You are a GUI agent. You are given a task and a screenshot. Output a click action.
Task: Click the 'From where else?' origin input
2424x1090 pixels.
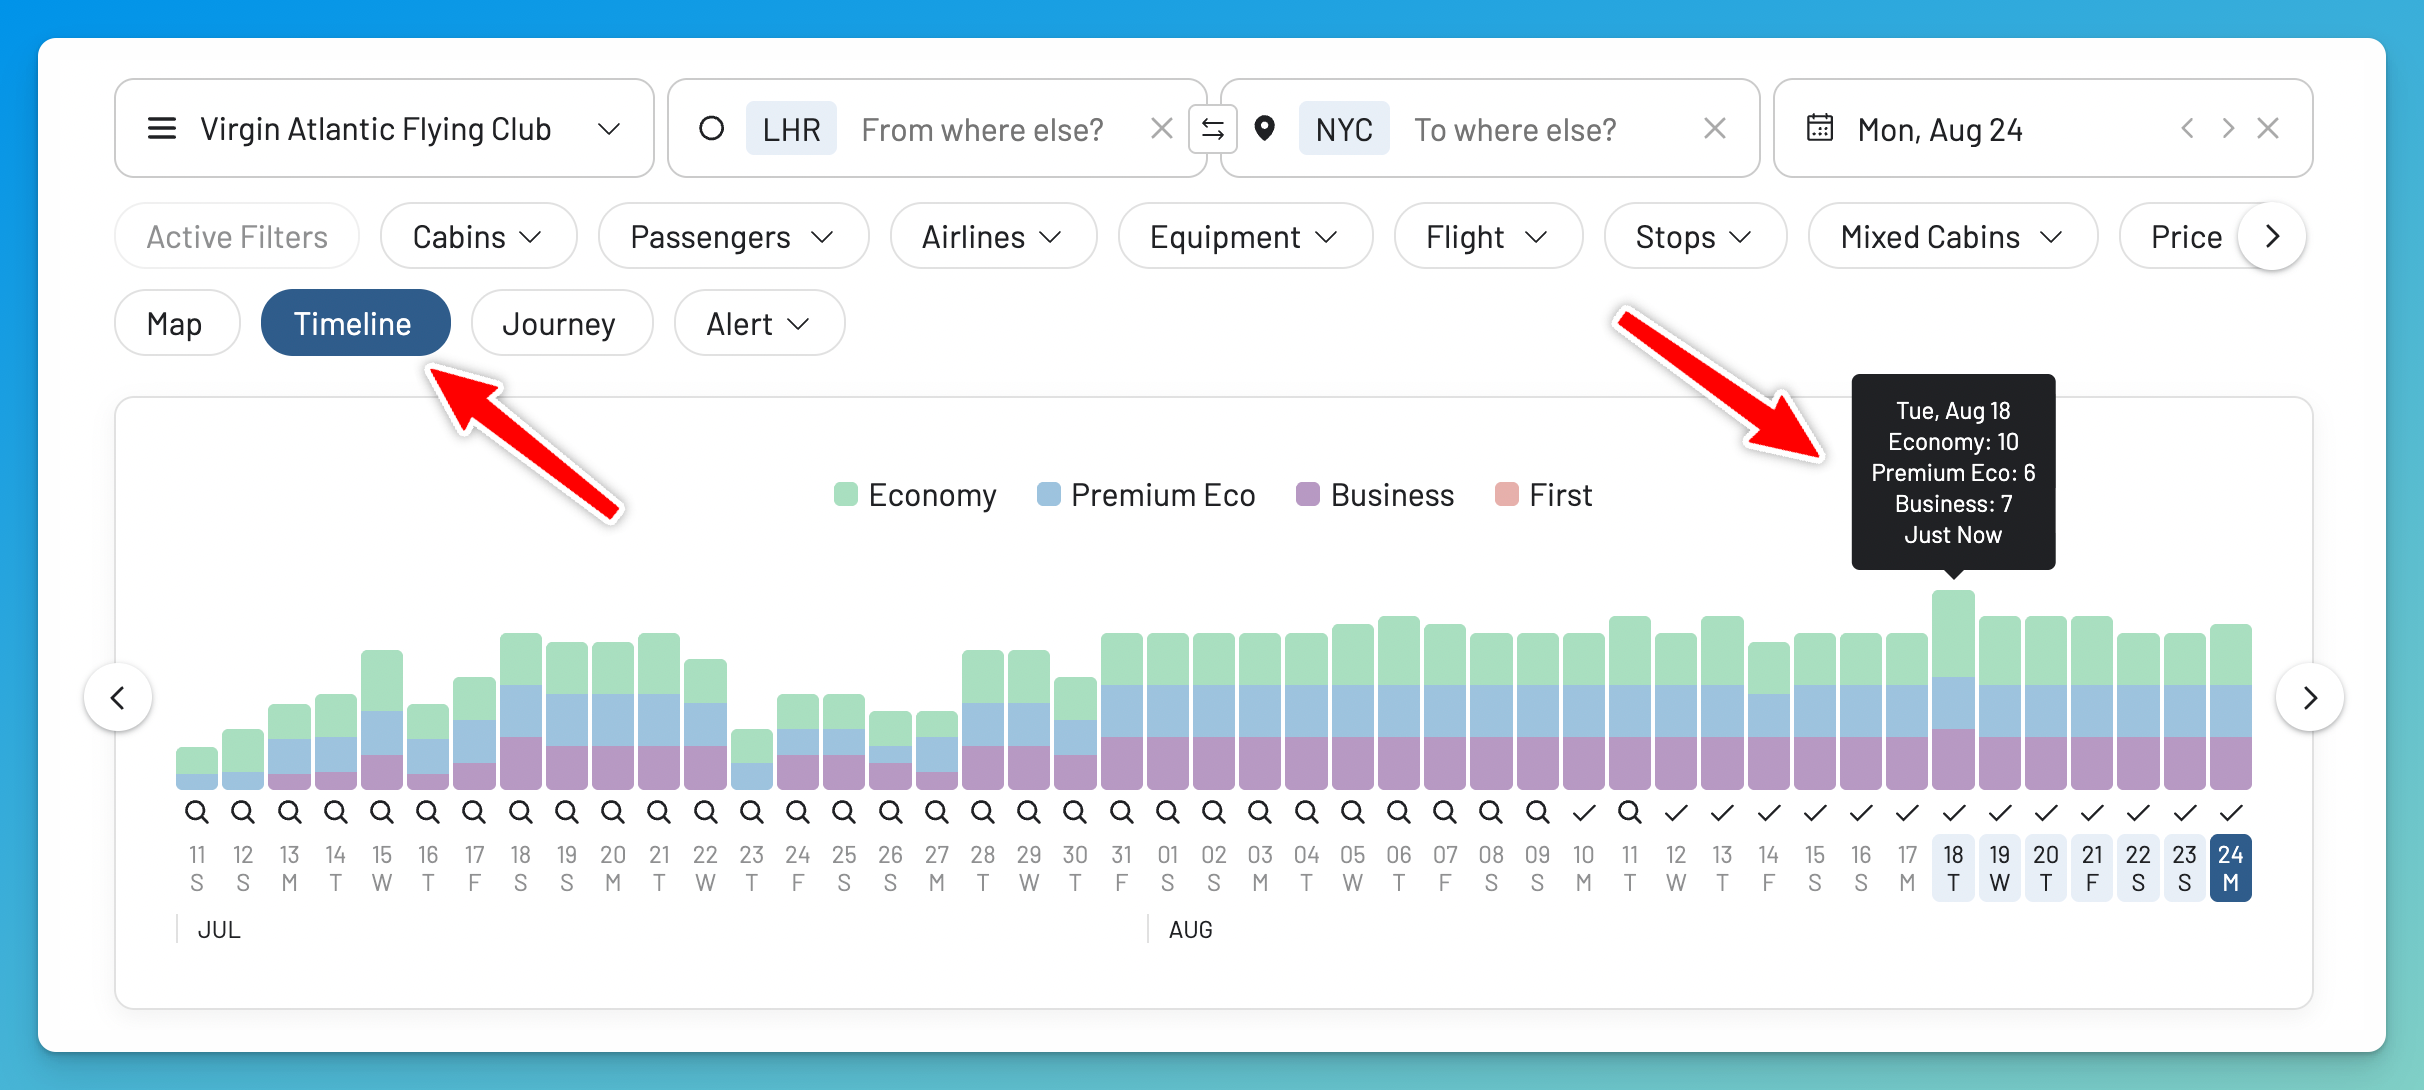click(x=982, y=129)
